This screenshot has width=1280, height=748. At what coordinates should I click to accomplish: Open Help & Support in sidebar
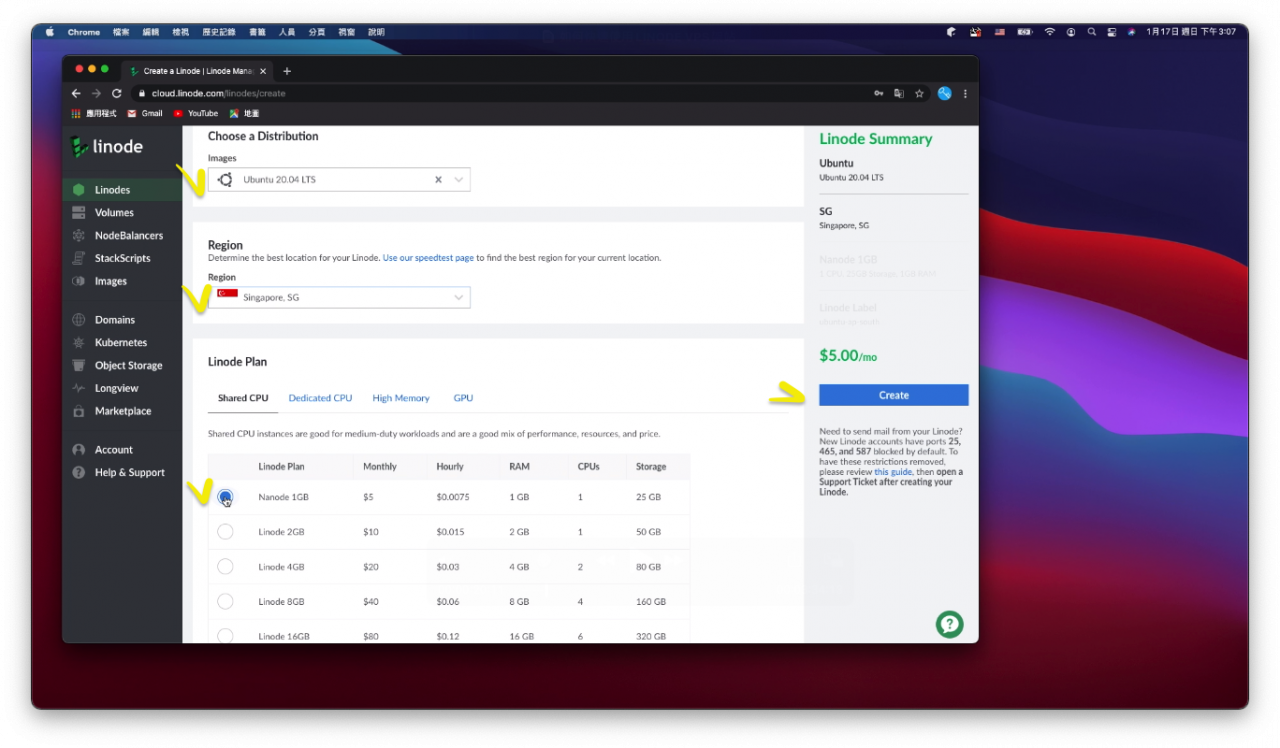(x=129, y=473)
